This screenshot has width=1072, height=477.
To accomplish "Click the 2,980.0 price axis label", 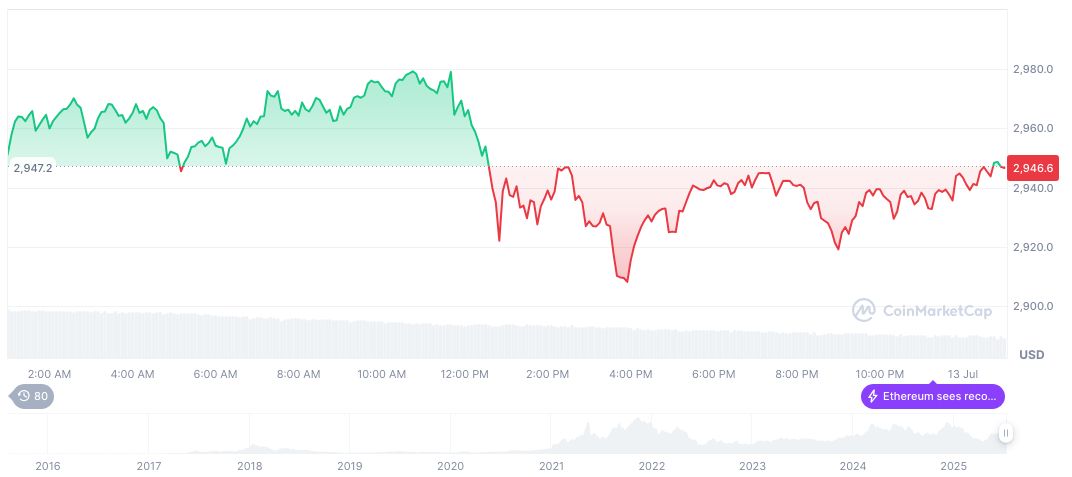I will point(1033,69).
